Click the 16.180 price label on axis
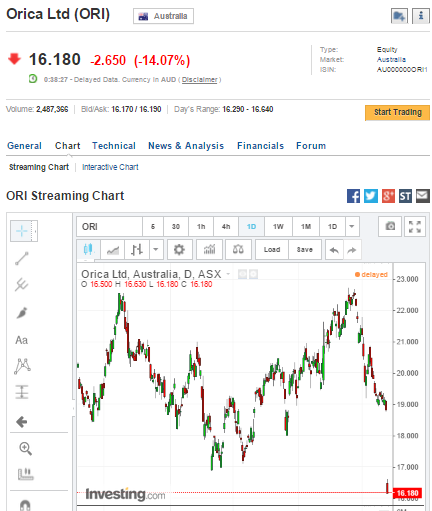432x511 pixels. point(407,493)
